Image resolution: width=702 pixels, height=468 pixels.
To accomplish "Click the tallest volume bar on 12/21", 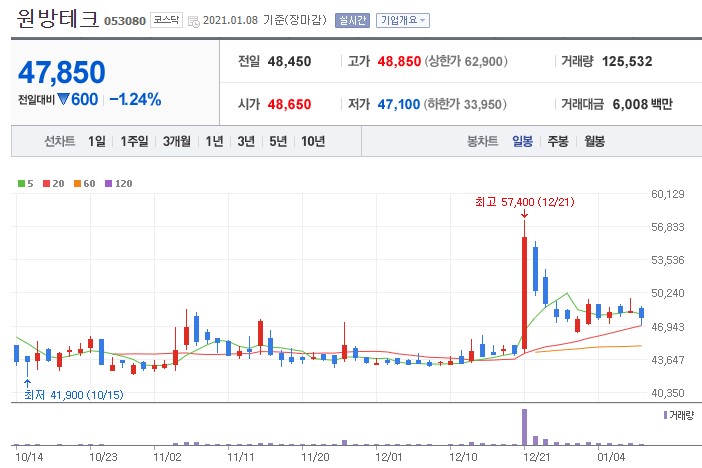I will (524, 427).
